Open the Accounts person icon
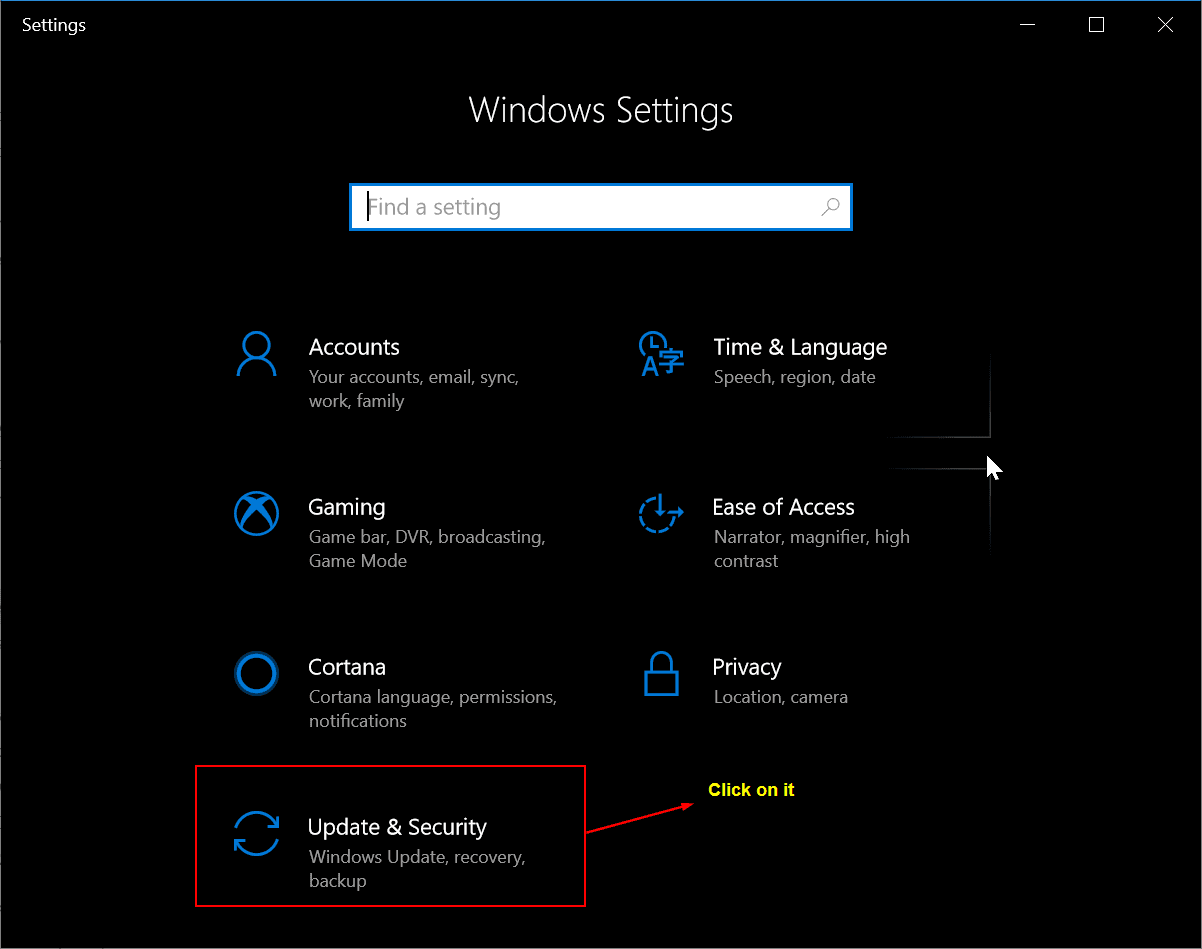Screen dimensions: 1202x949 (x=256, y=353)
